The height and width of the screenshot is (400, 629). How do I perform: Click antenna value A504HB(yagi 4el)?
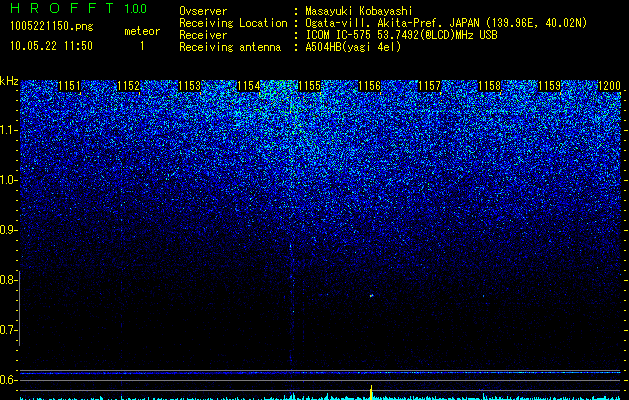coord(353,47)
